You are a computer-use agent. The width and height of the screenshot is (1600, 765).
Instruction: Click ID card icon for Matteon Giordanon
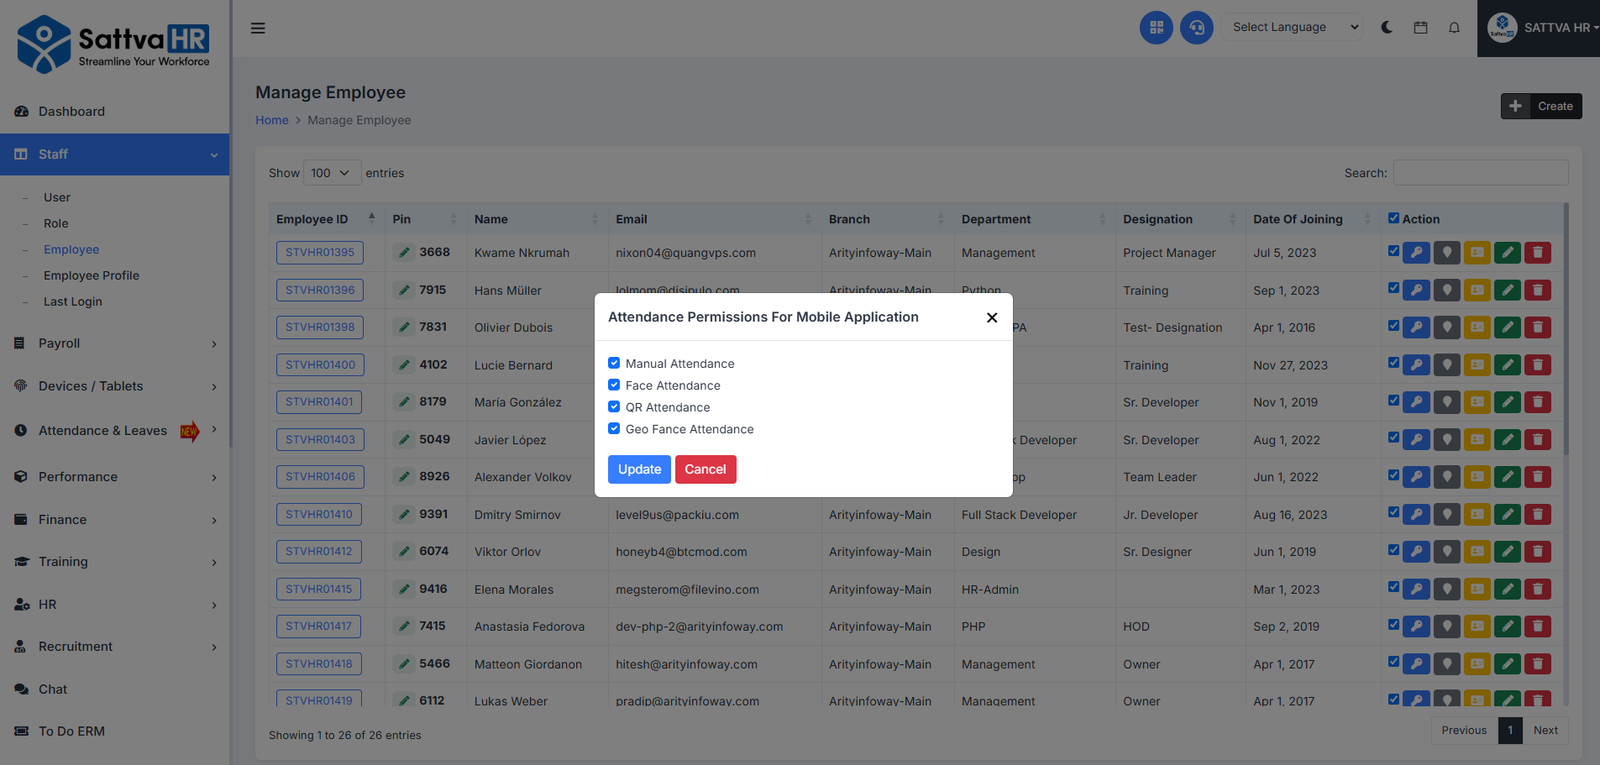pos(1477,664)
